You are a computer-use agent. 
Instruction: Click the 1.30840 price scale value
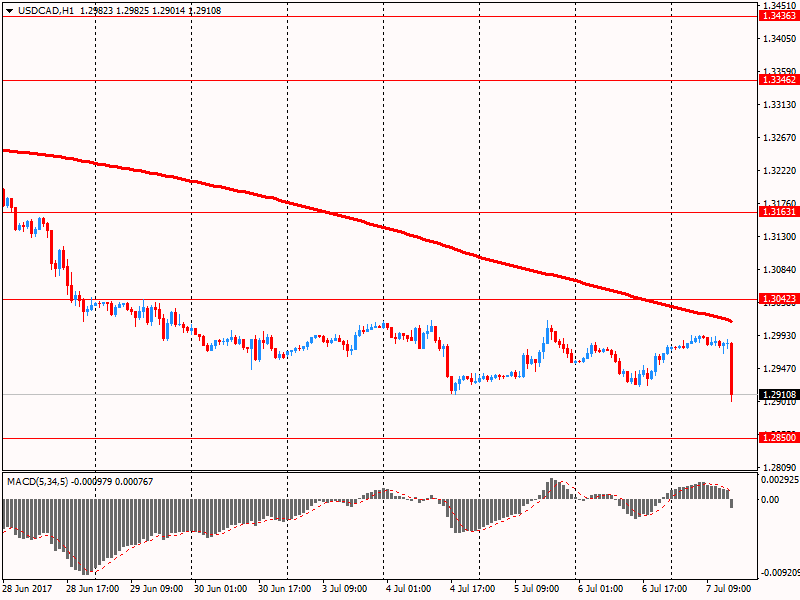[x=780, y=269]
